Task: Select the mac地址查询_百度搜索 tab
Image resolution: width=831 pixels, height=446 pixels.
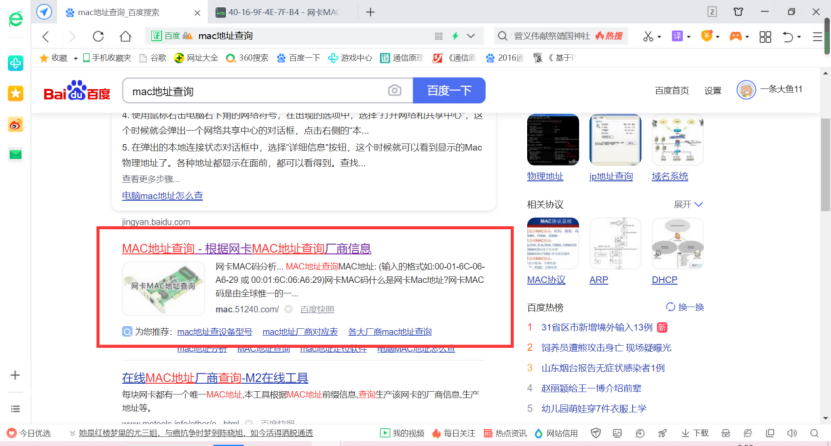Action: tap(118, 12)
